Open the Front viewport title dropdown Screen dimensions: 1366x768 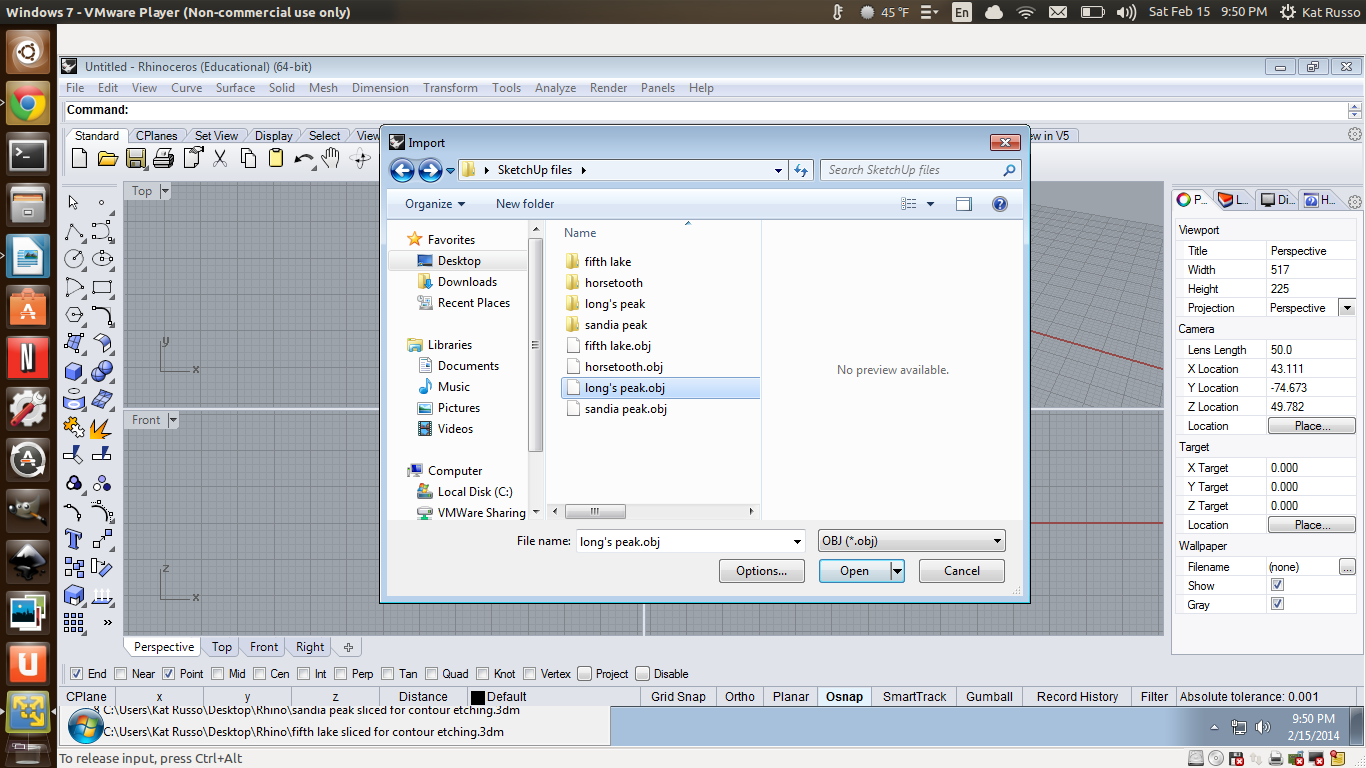[x=173, y=420]
